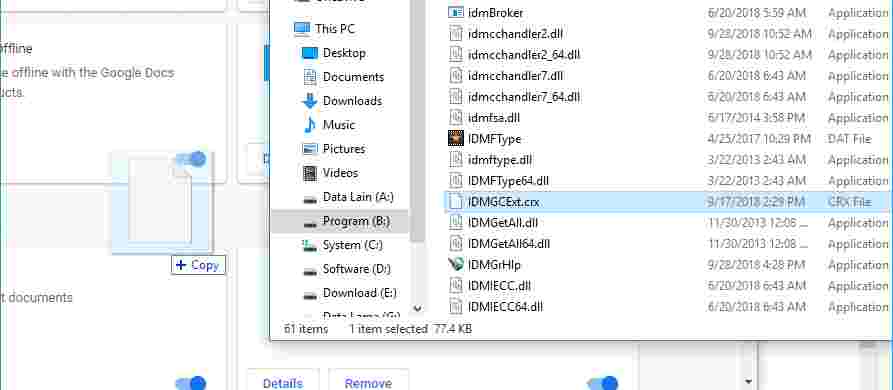
Task: Select the idmcchandler7_64.dll file icon
Action: pyautogui.click(x=456, y=97)
